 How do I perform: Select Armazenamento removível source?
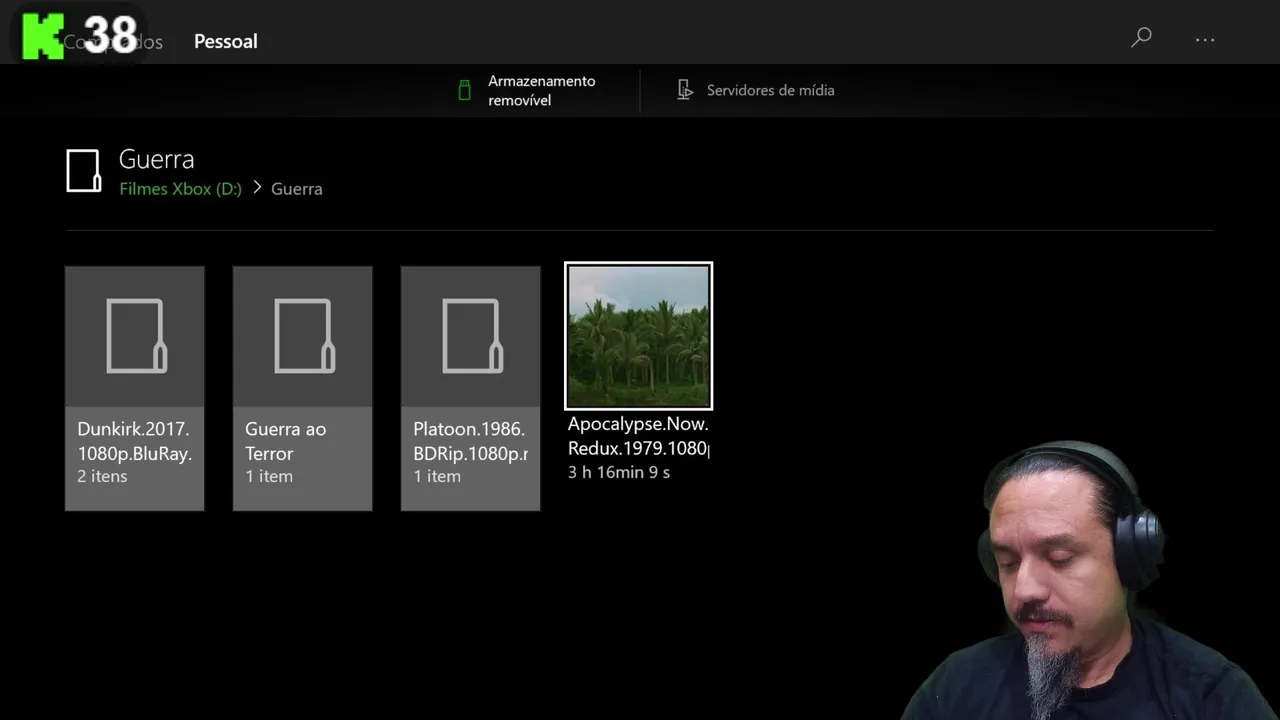pyautogui.click(x=541, y=90)
